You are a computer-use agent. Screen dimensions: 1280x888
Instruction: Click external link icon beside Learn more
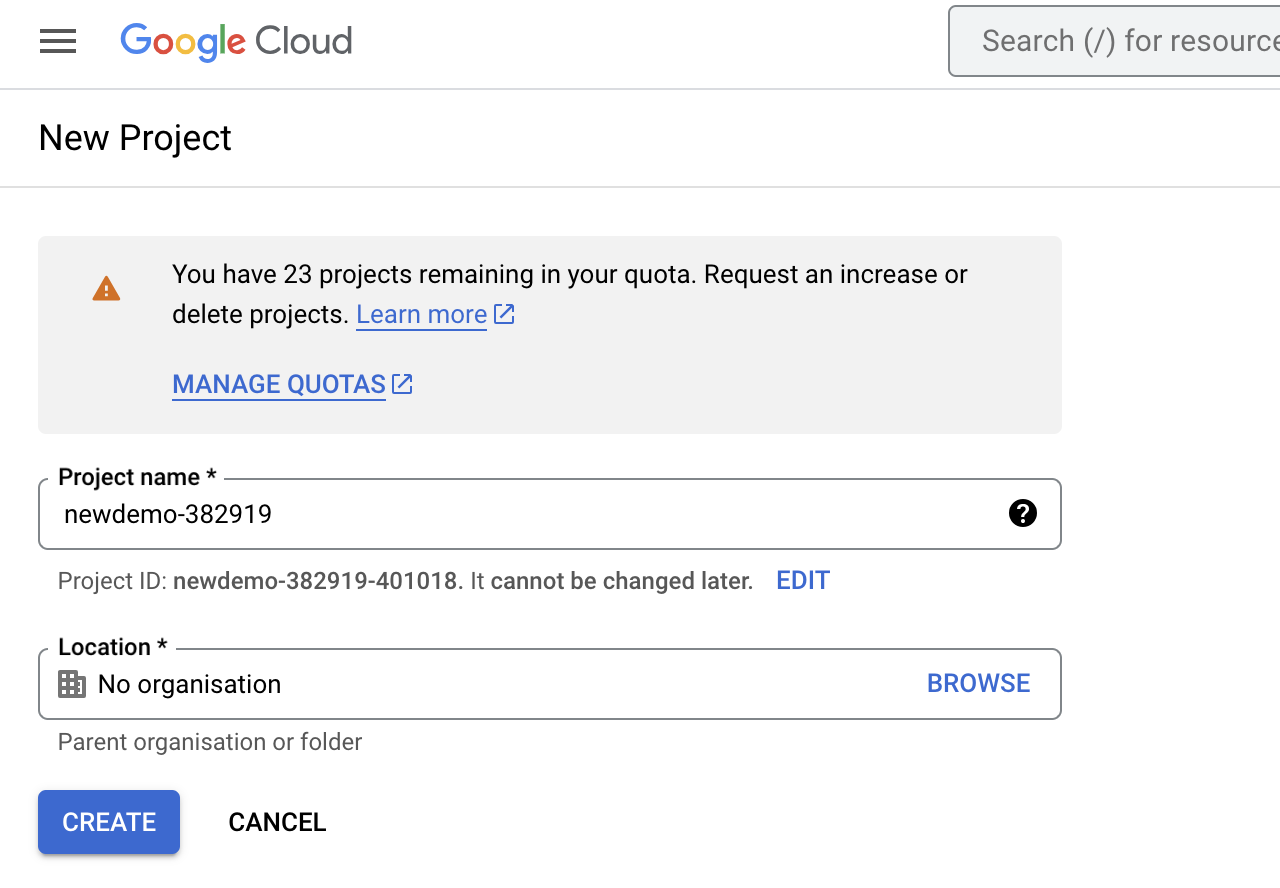point(504,314)
